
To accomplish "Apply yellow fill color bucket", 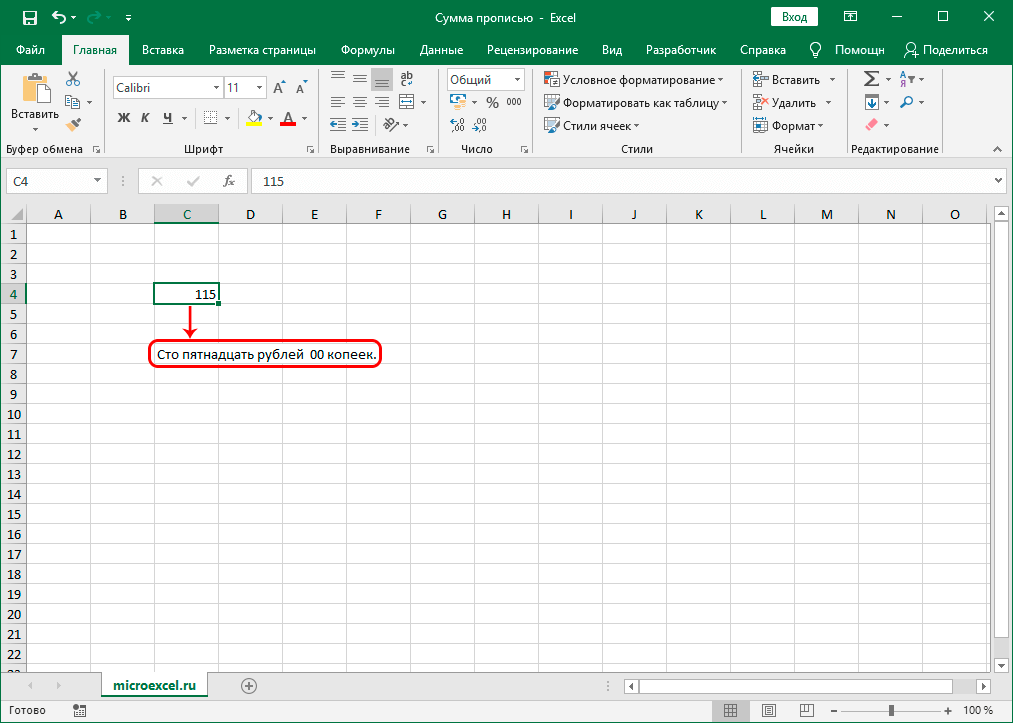I will tap(254, 118).
